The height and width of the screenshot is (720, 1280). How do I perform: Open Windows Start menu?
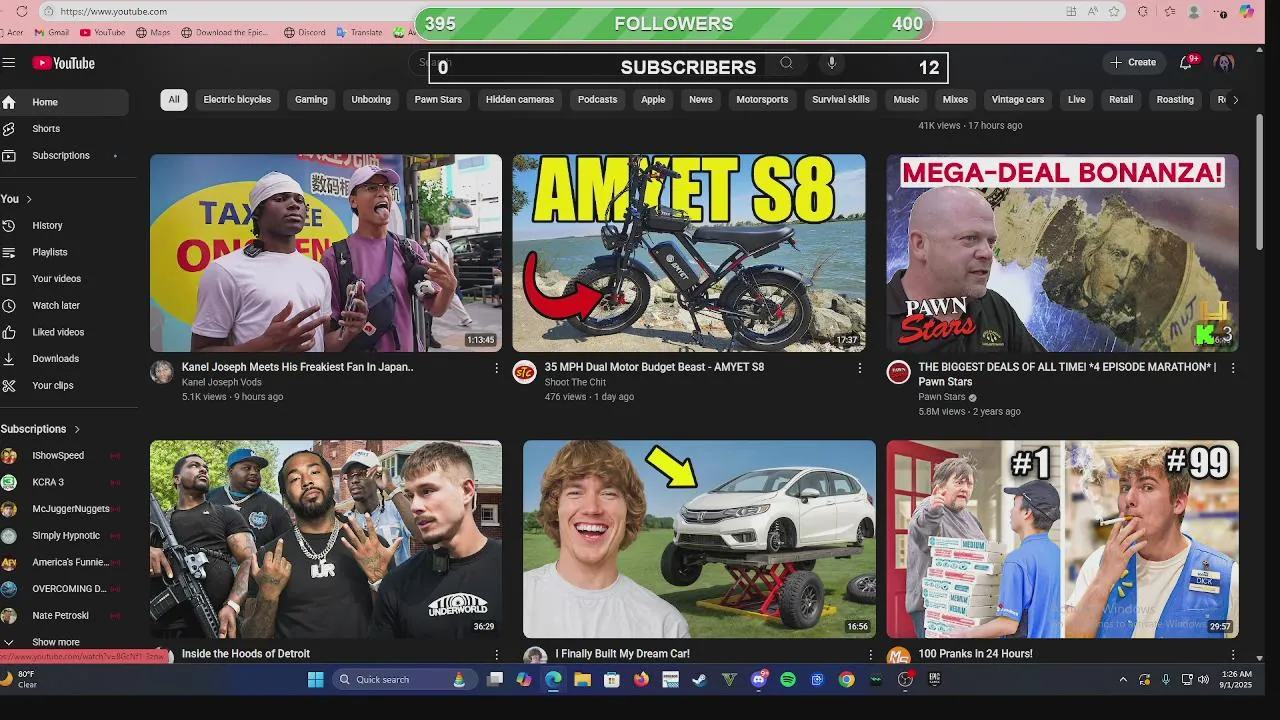pyautogui.click(x=316, y=680)
